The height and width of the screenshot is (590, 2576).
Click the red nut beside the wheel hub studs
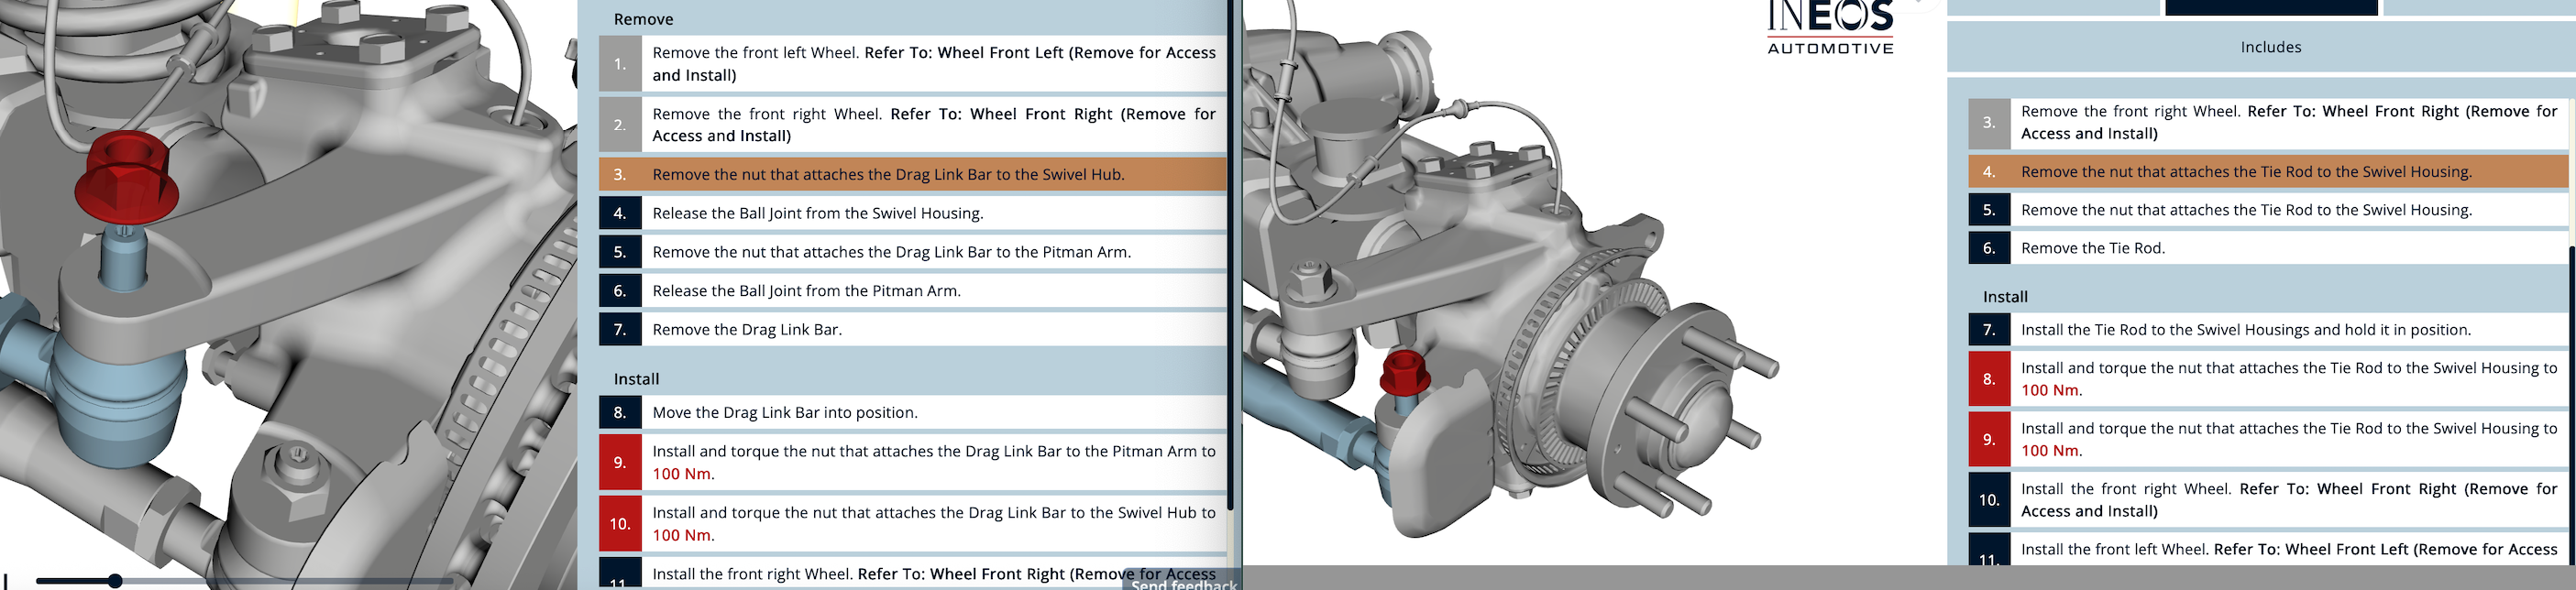[x=1404, y=373]
